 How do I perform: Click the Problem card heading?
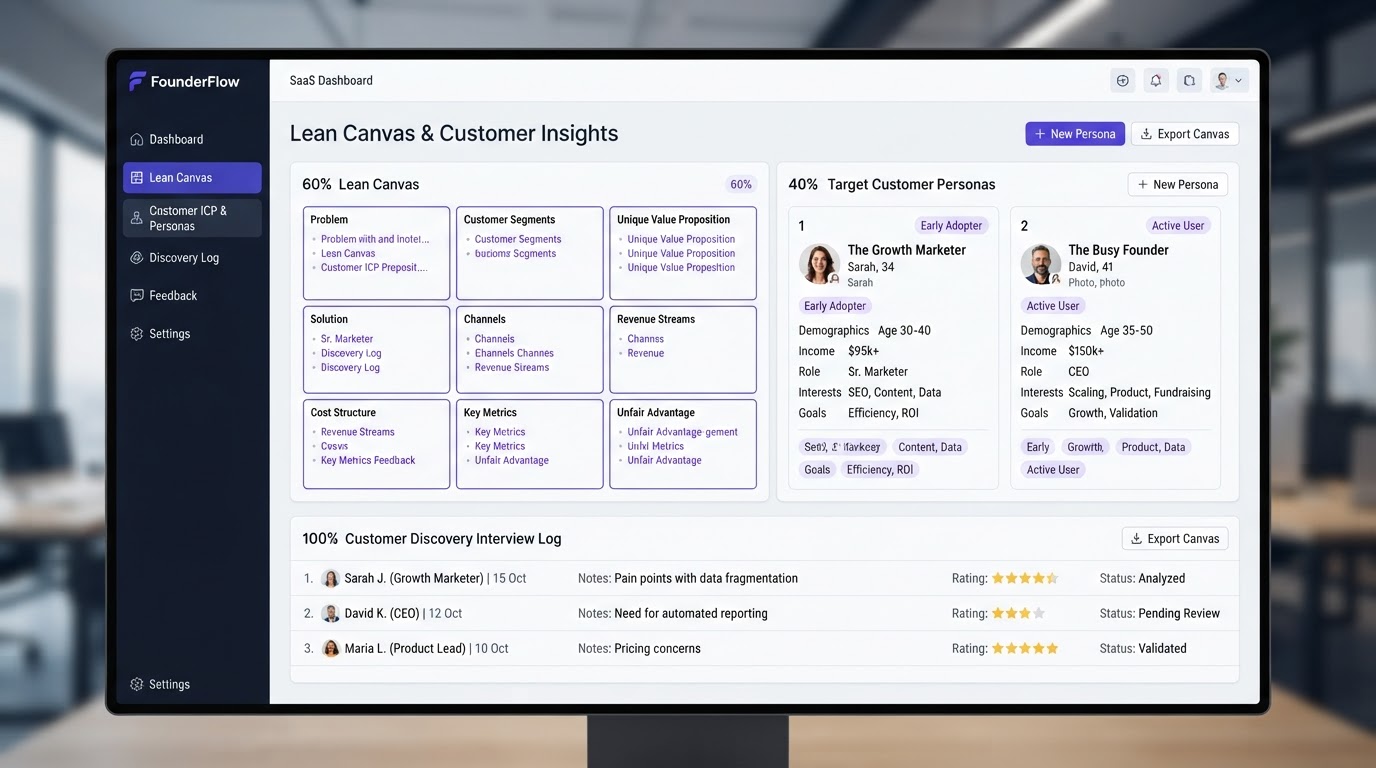329,220
